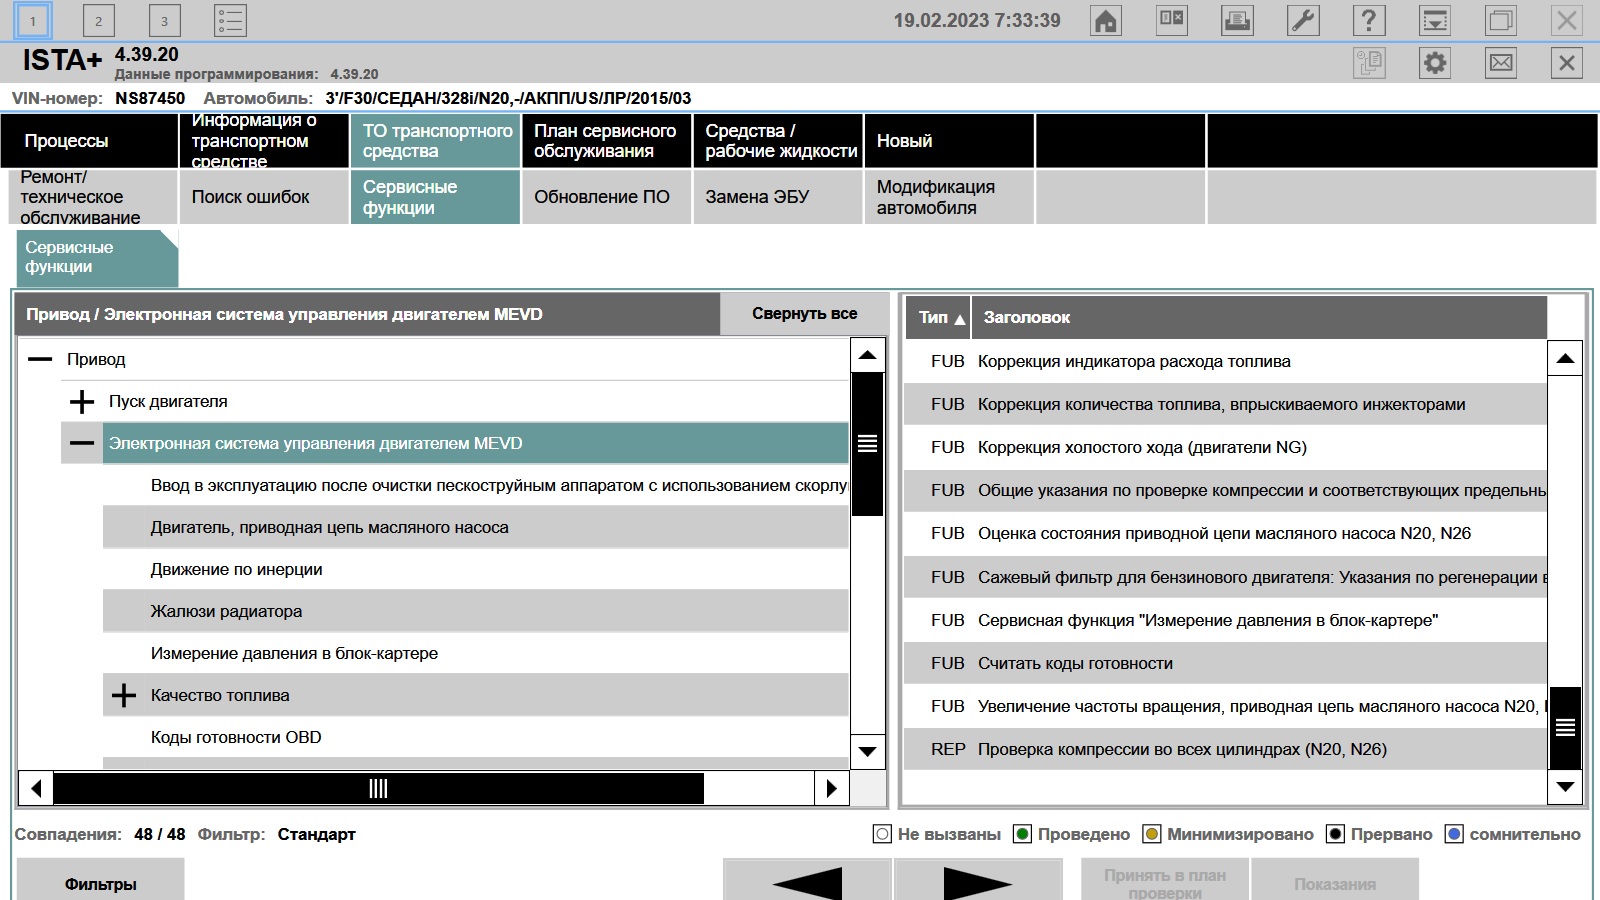Open Информация о транспортном средстве tab
1600x900 pixels.
(263, 141)
